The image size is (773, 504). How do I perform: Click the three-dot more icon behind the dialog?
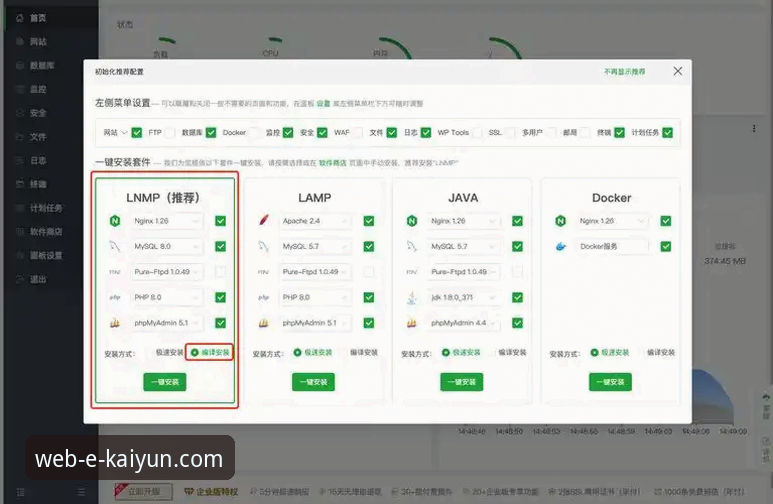[754, 128]
